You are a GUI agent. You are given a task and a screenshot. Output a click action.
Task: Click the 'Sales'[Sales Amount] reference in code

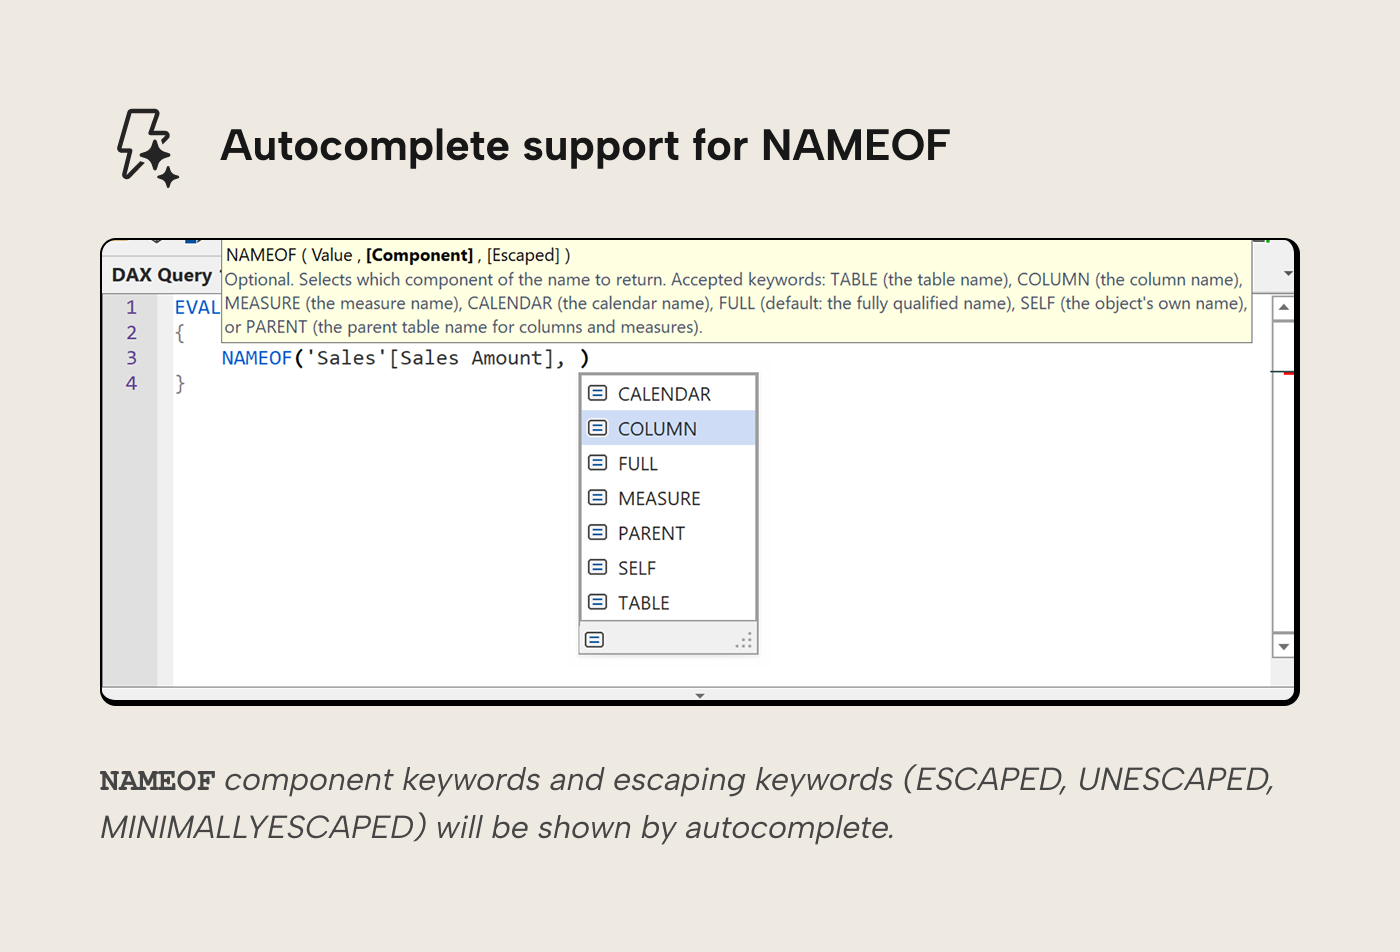coord(430,358)
